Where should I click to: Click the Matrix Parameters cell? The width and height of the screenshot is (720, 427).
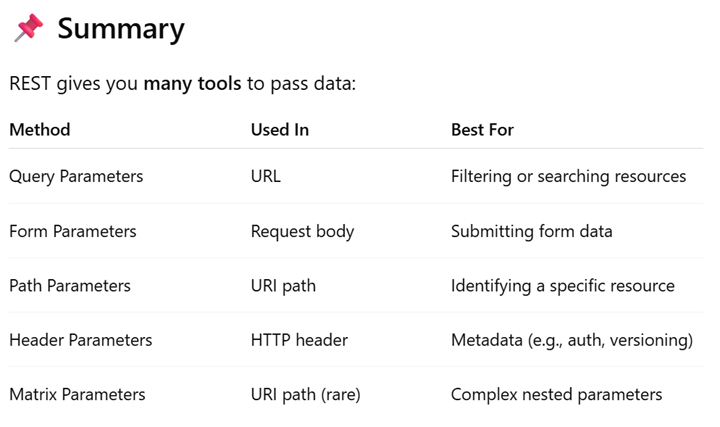[78, 394]
